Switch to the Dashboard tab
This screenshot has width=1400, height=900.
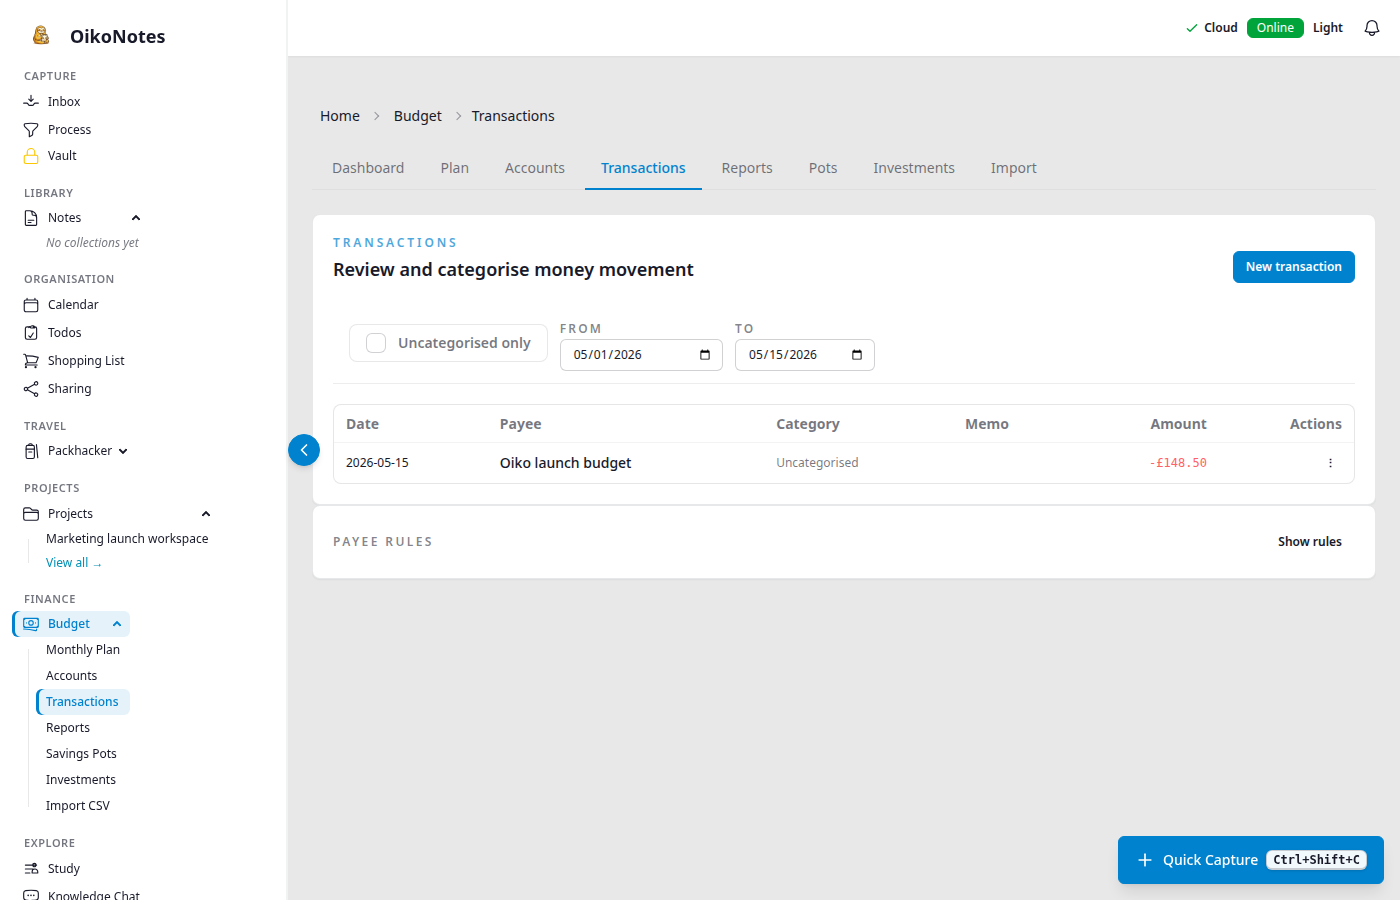click(368, 168)
